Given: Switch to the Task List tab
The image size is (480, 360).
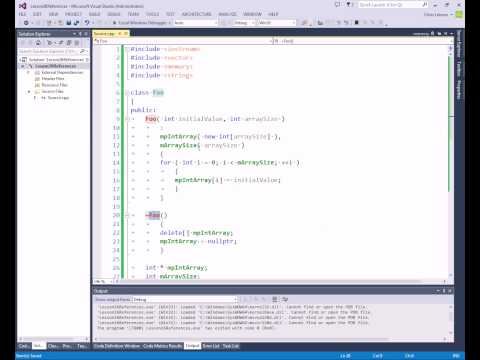Looking at the screenshot, I should tap(231, 346).
